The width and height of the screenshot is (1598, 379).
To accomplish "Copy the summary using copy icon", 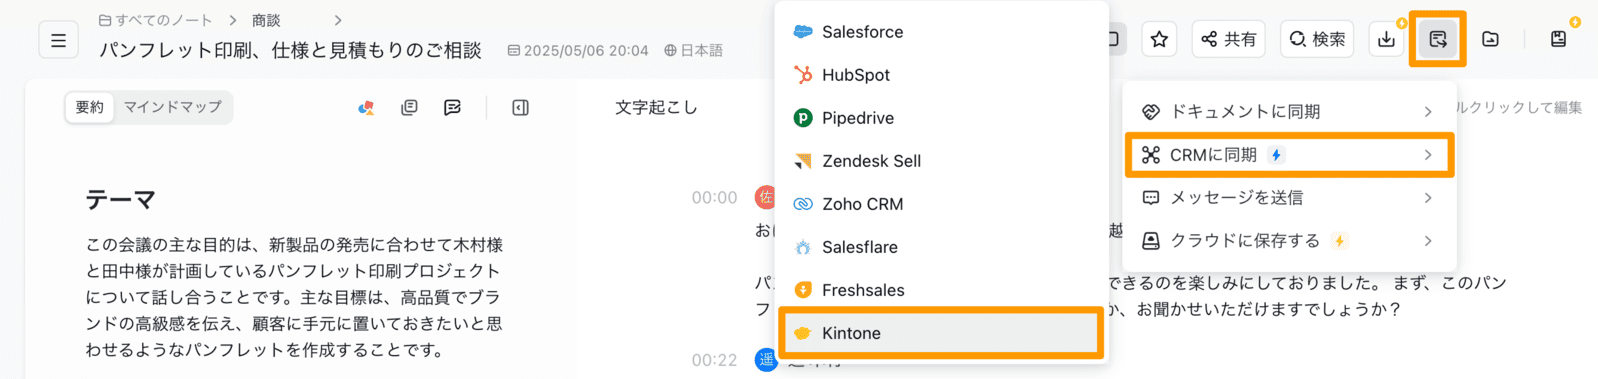I will (x=409, y=107).
